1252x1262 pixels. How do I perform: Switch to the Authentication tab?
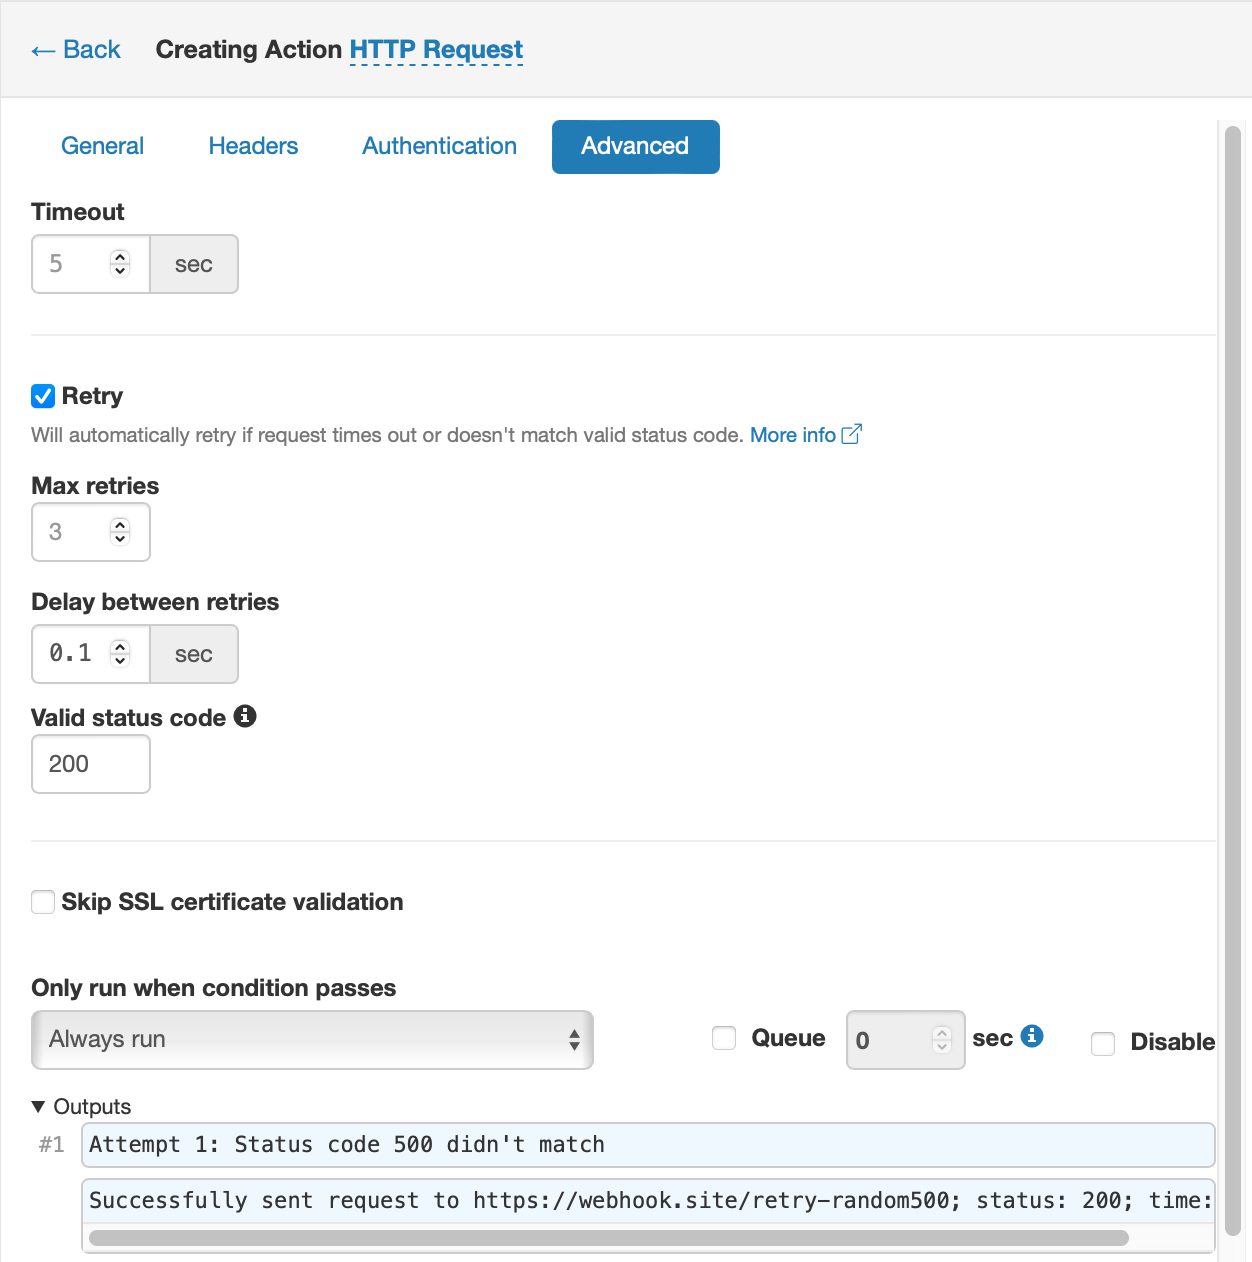tap(440, 146)
